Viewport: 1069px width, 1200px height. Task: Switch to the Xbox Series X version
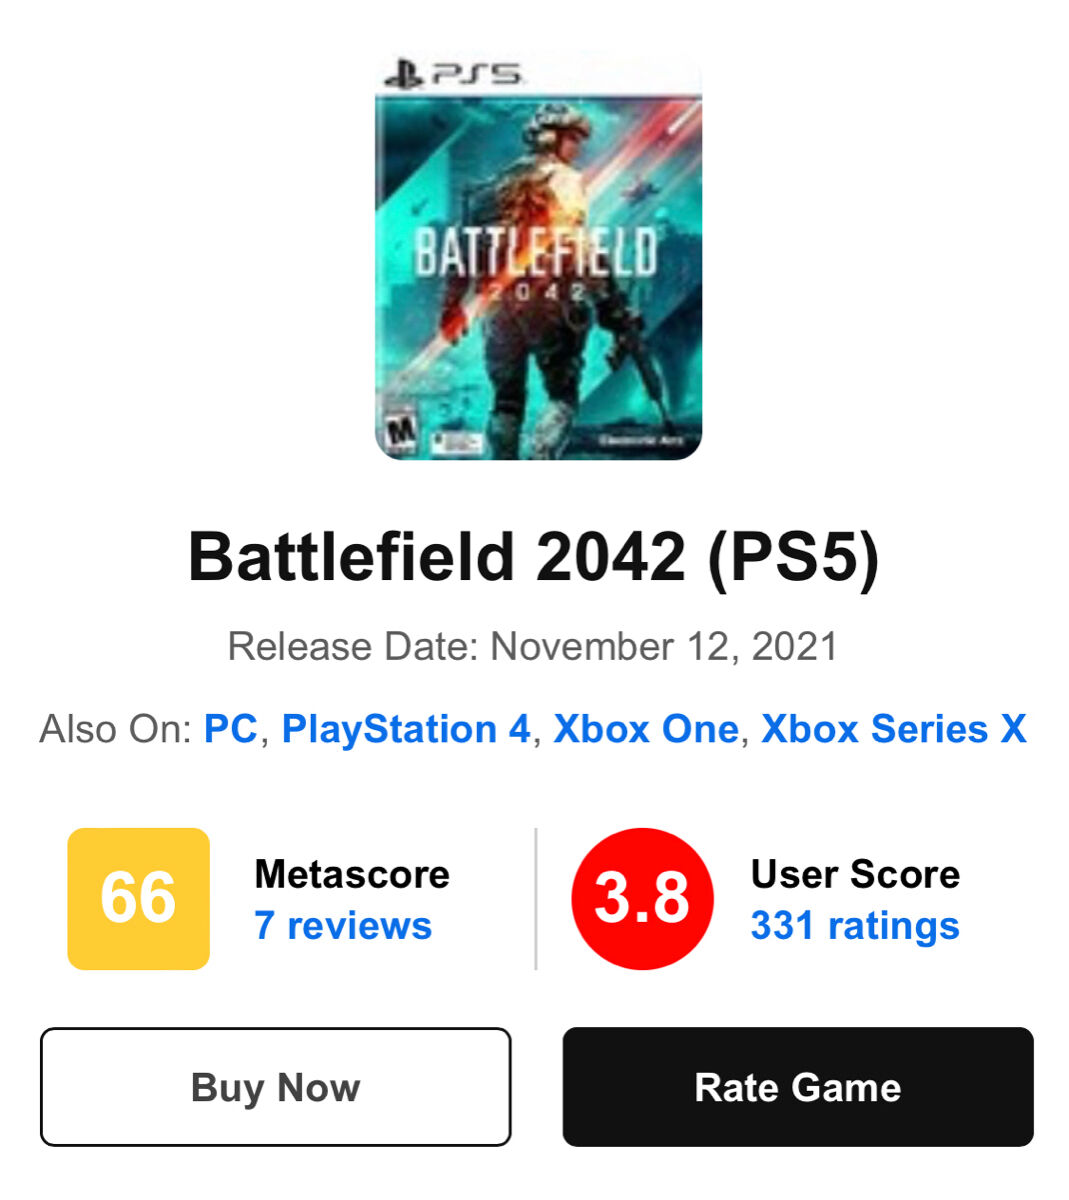(x=893, y=729)
